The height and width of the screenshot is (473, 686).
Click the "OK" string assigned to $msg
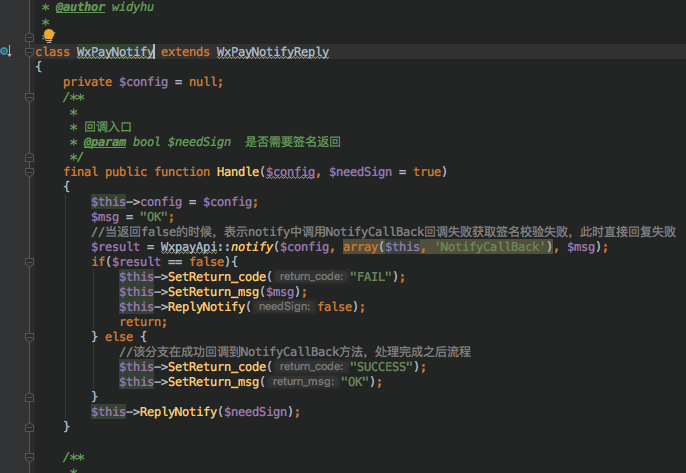coord(154,217)
